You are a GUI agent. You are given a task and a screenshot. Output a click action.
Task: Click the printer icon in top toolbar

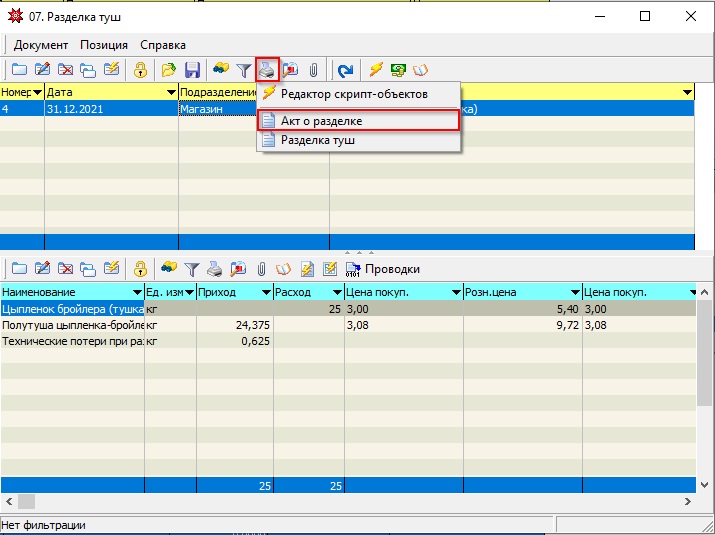point(267,70)
